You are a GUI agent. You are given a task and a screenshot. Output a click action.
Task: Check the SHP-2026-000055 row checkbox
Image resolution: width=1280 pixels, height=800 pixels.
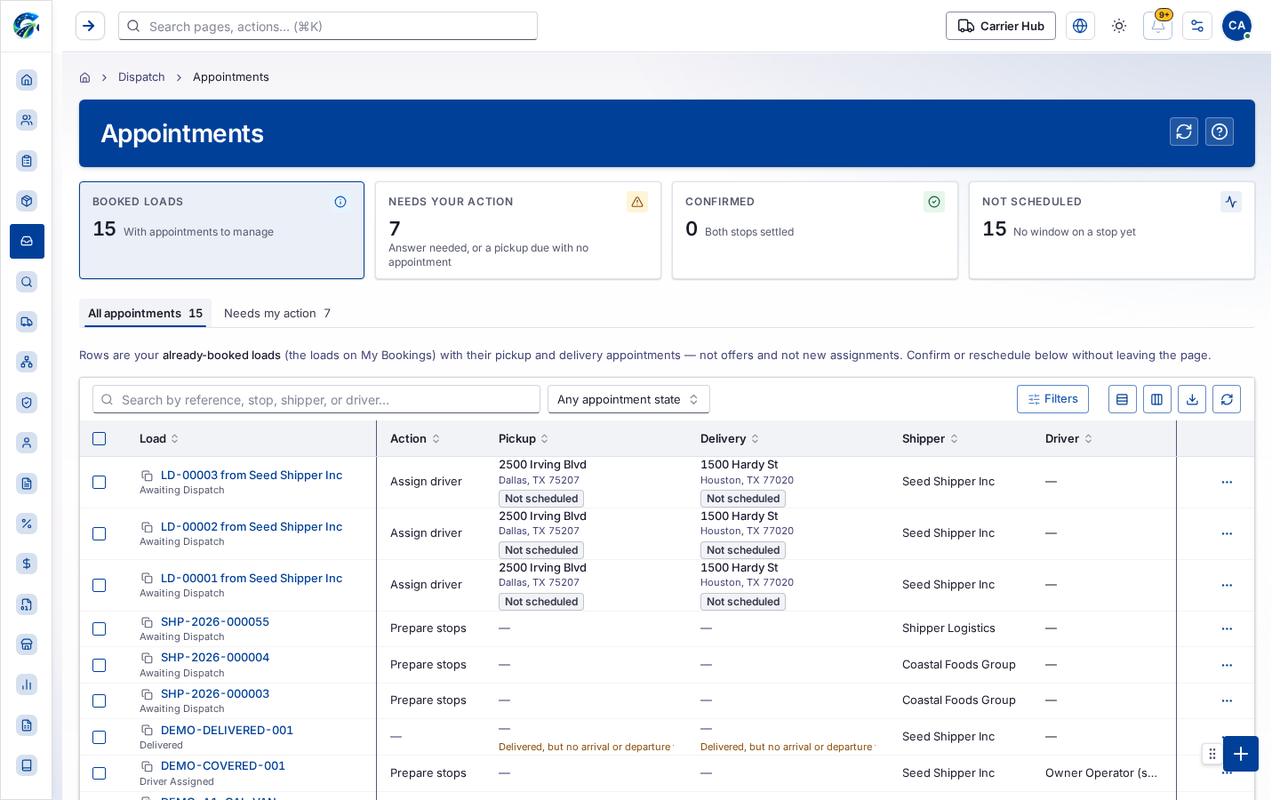(x=99, y=629)
